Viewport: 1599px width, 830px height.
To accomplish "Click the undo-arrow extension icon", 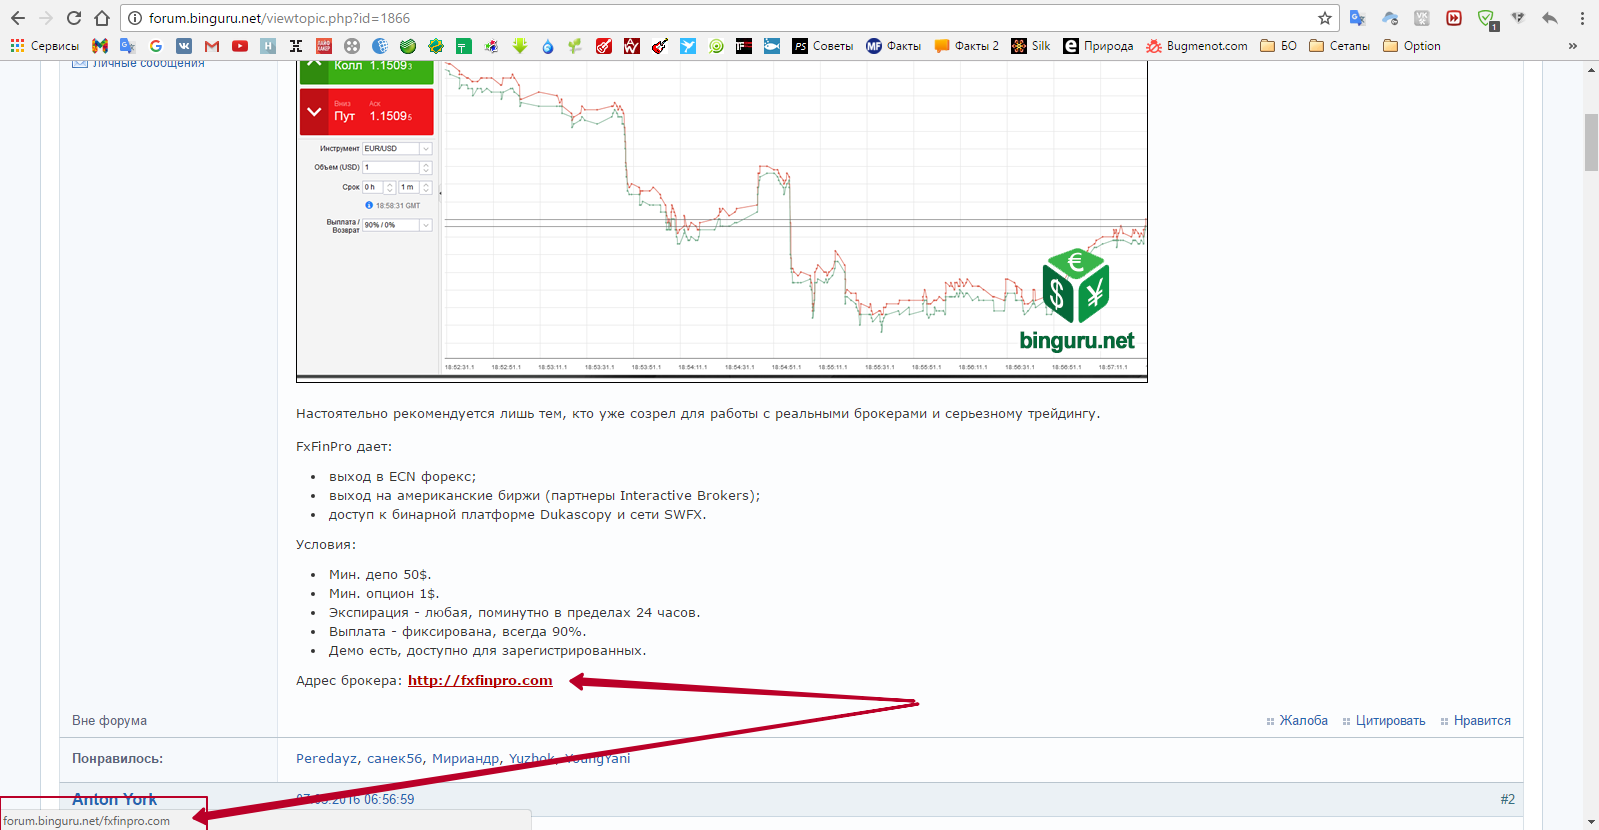I will pyautogui.click(x=1550, y=18).
